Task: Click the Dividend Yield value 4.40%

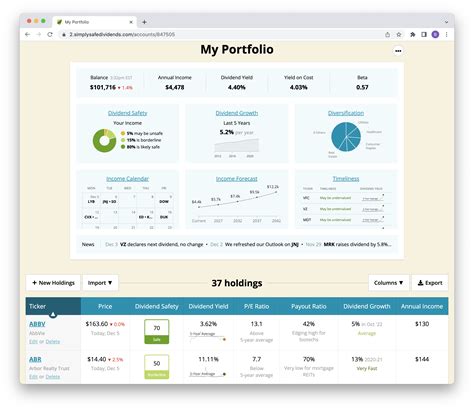Action: pos(237,87)
